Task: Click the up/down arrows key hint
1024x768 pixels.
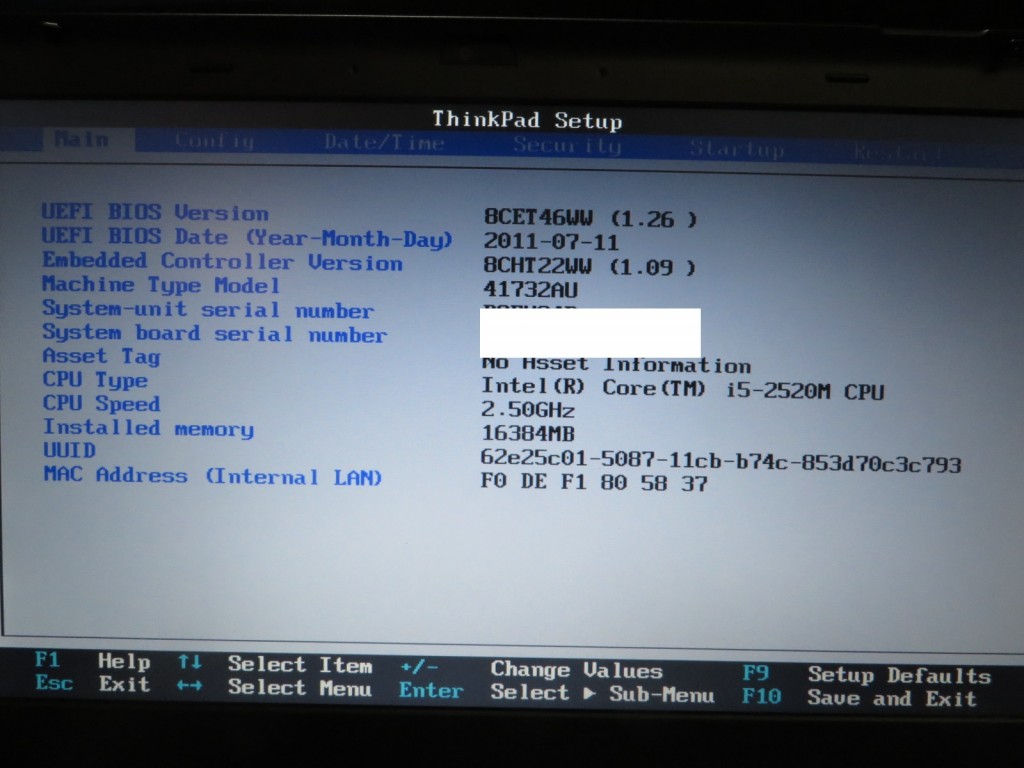Action: [x=189, y=662]
